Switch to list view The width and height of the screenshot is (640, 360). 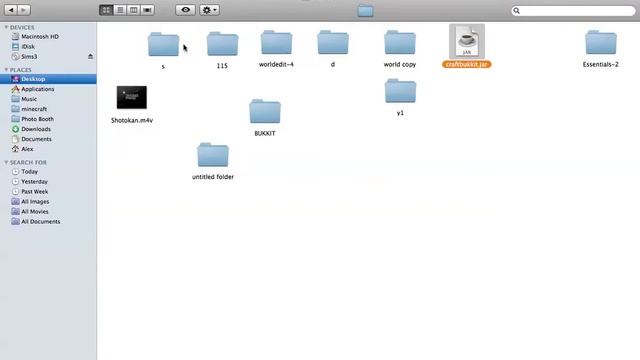120,10
